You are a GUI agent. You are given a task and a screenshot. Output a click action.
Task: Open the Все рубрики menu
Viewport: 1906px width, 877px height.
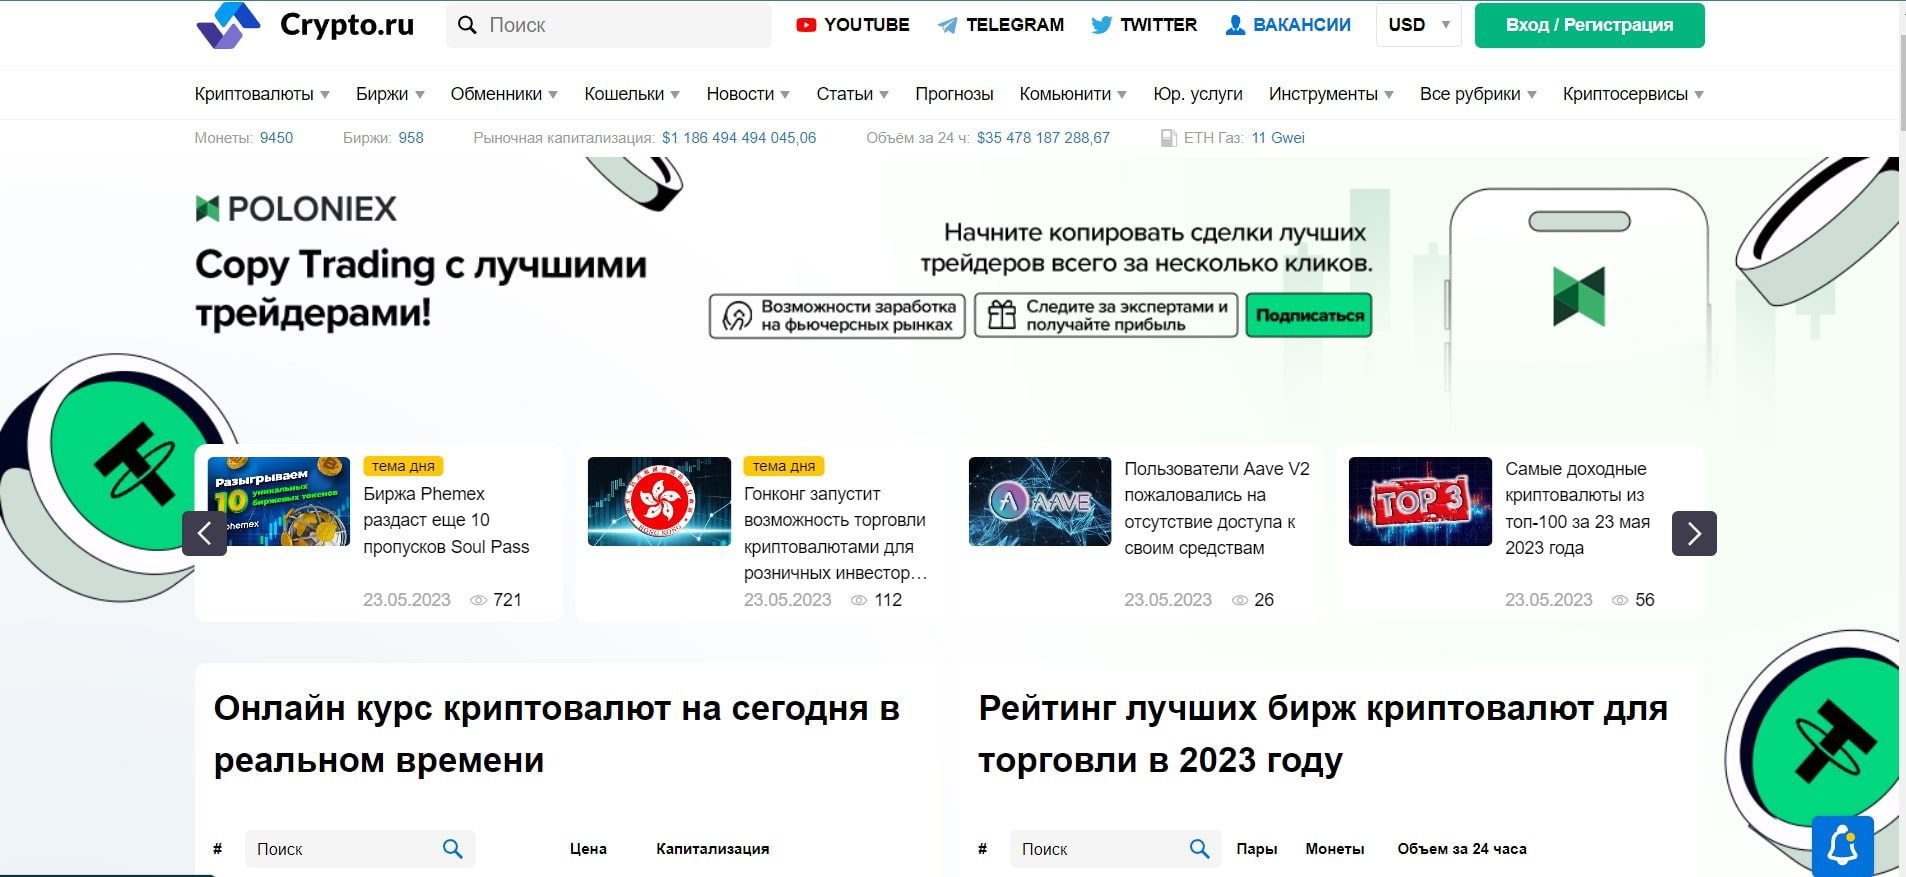[1478, 94]
